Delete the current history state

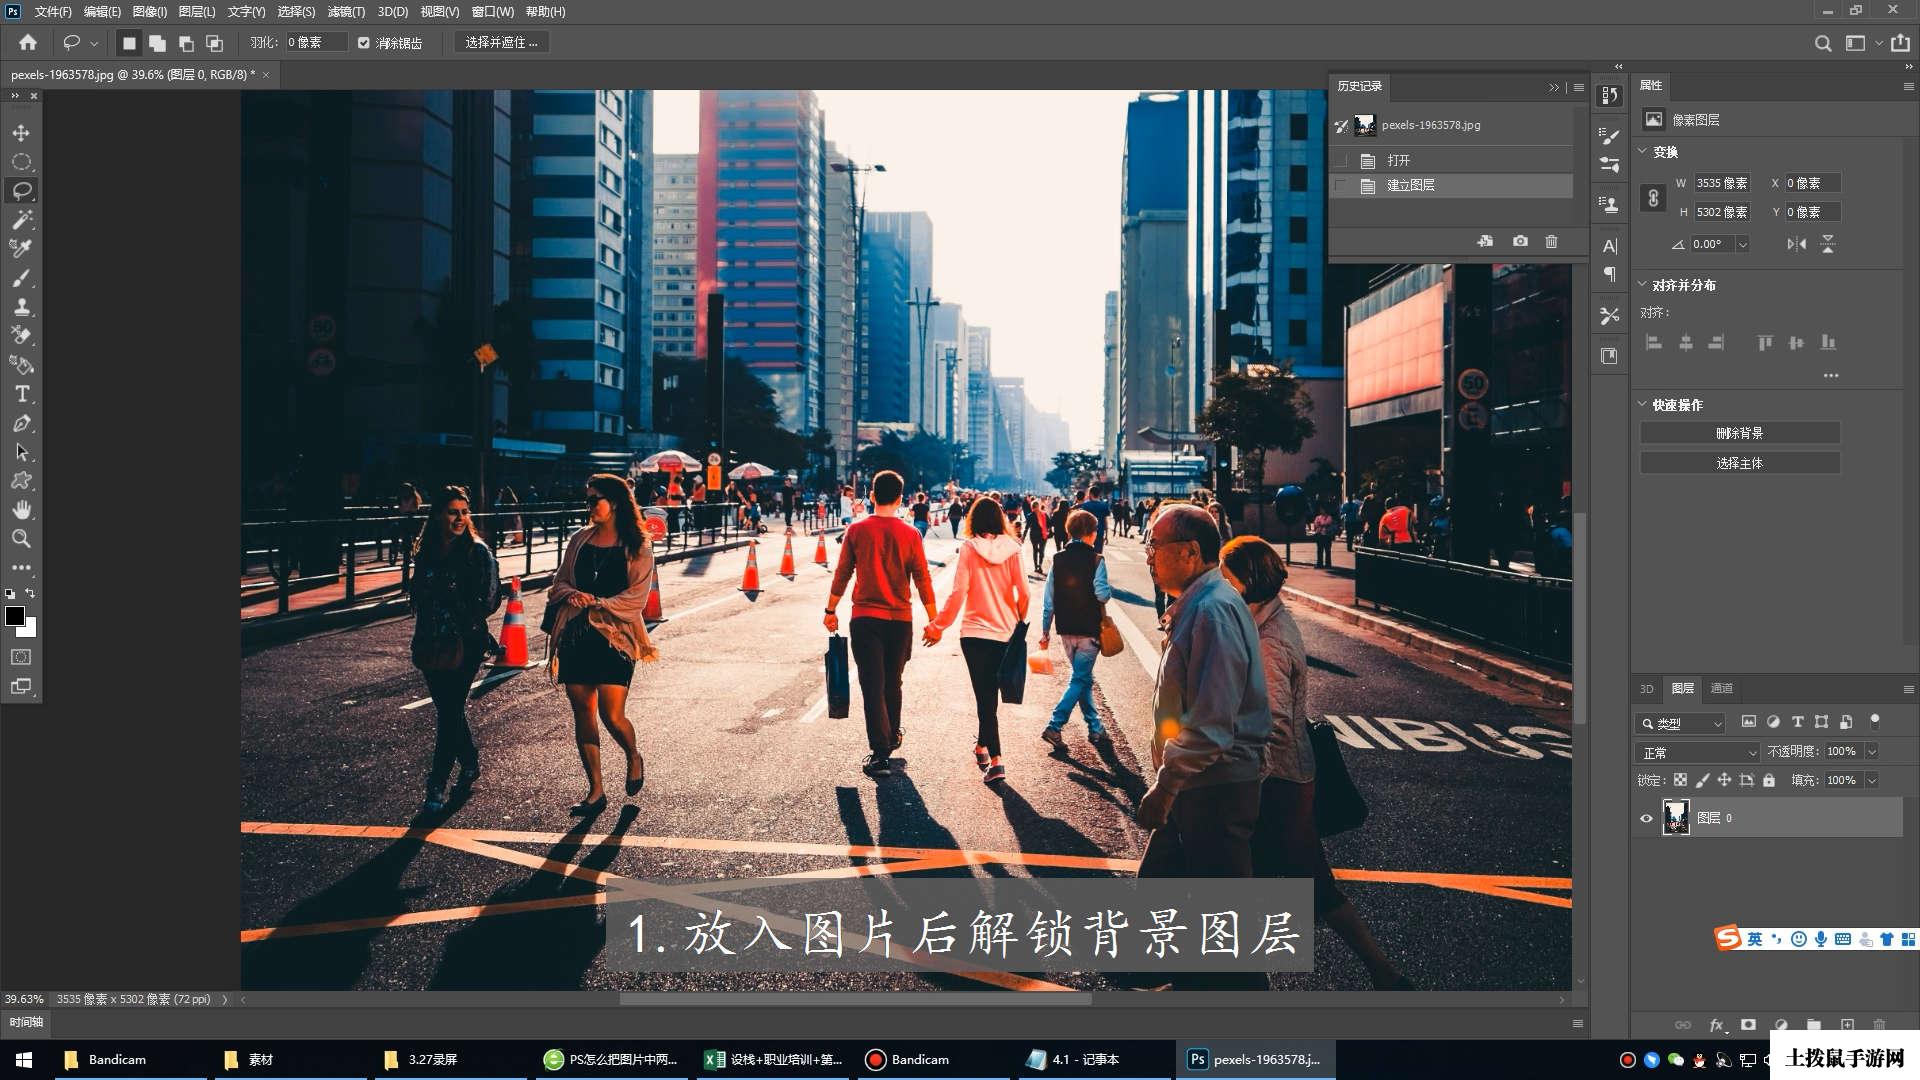pyautogui.click(x=1551, y=241)
